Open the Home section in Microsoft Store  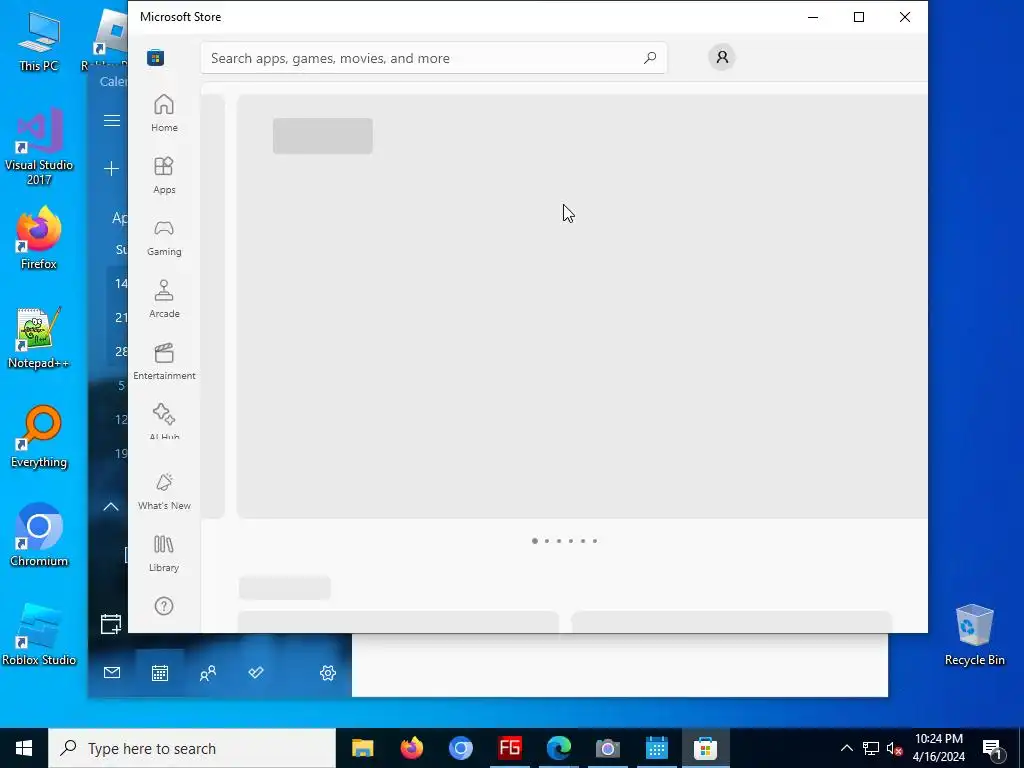point(164,113)
